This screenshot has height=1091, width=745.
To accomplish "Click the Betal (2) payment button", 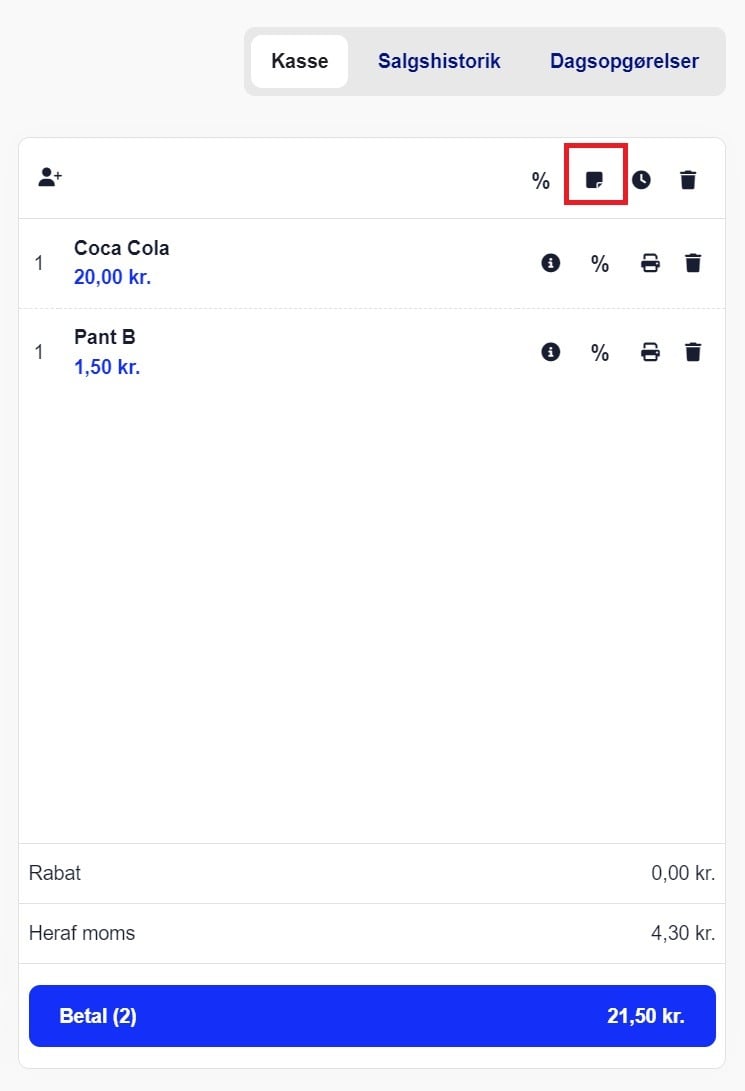I will point(372,1016).
